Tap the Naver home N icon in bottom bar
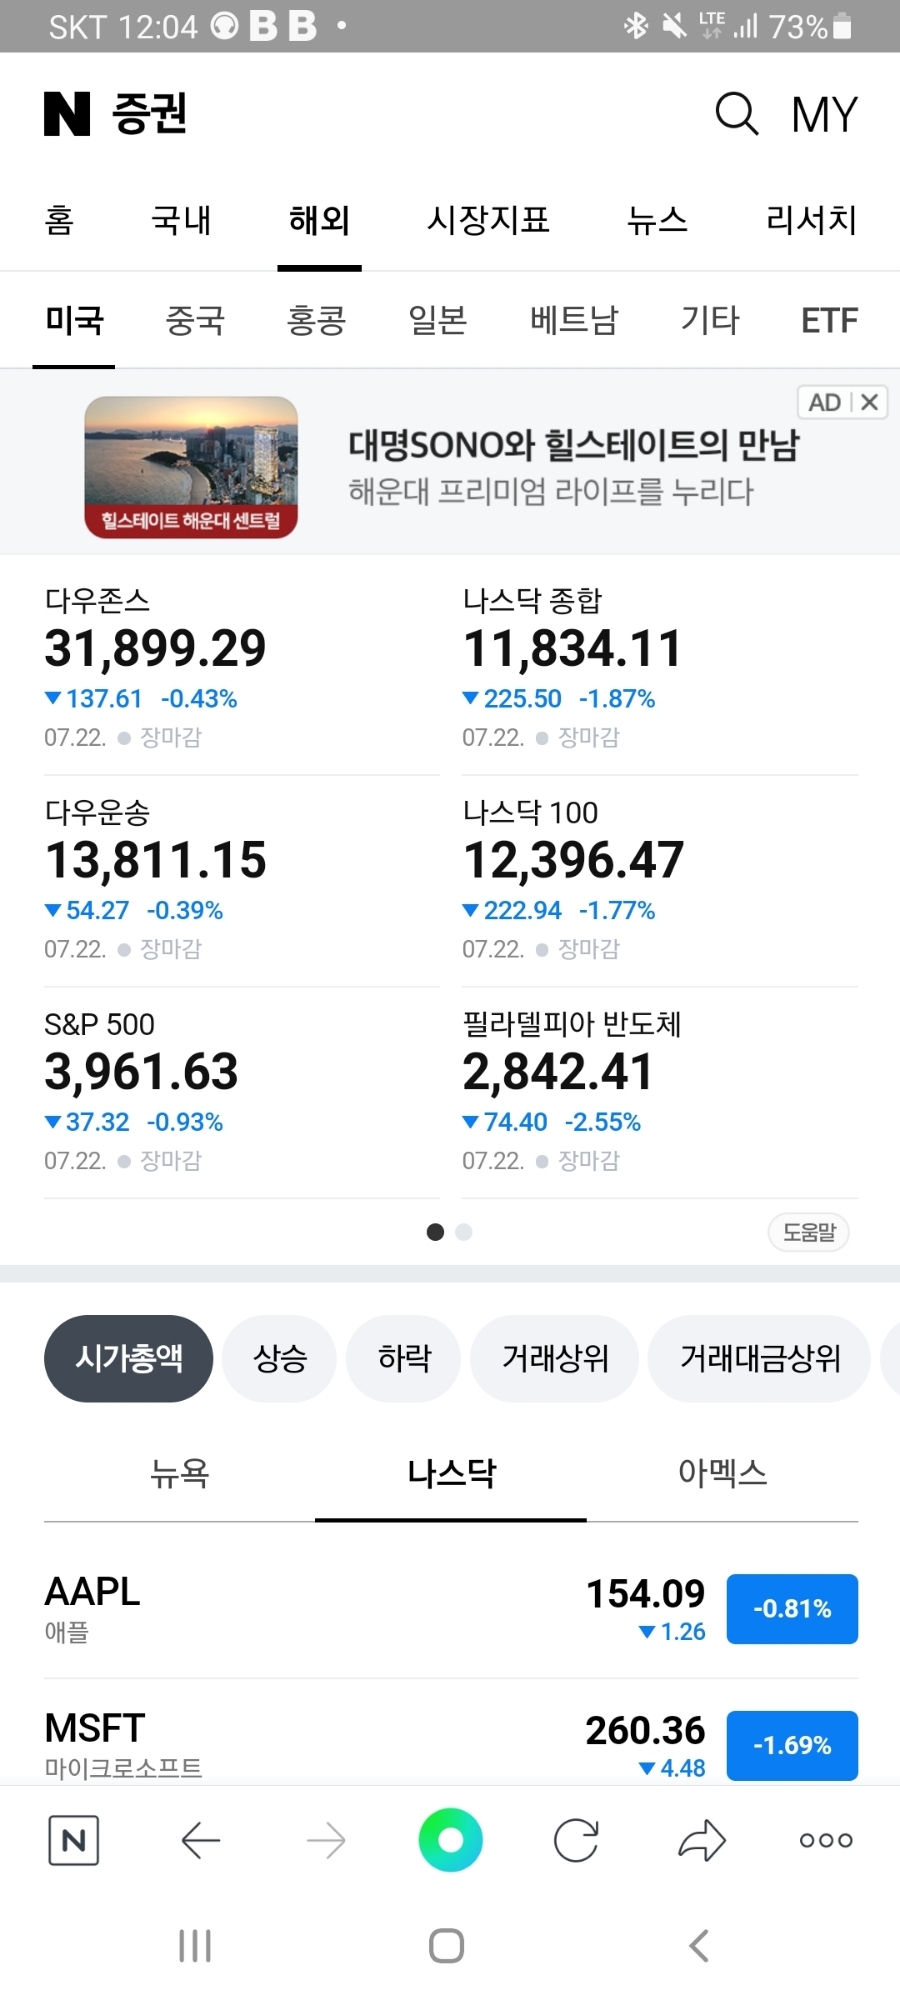900x2000 pixels. (x=74, y=1840)
